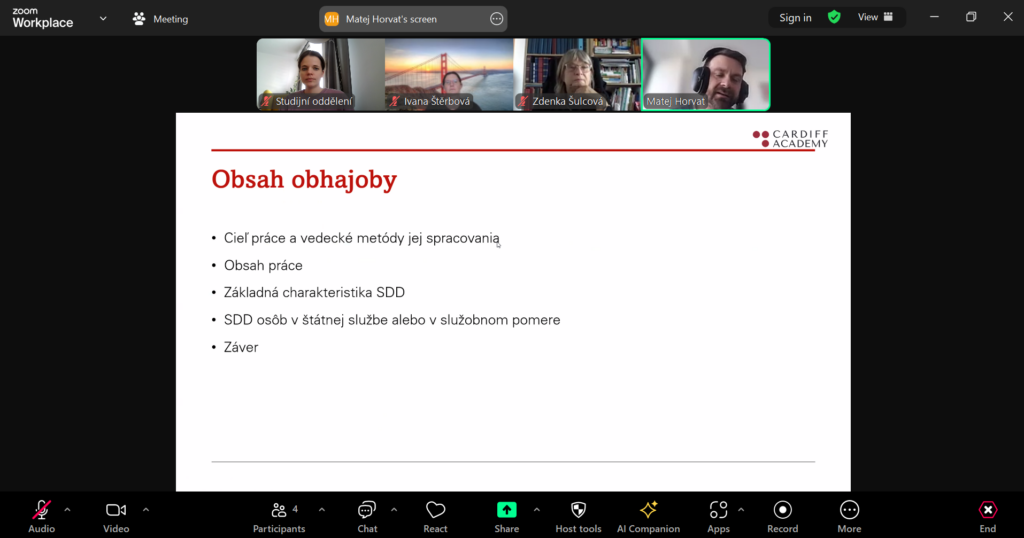Open Host tools shield icon
1024x538 pixels.
579,510
